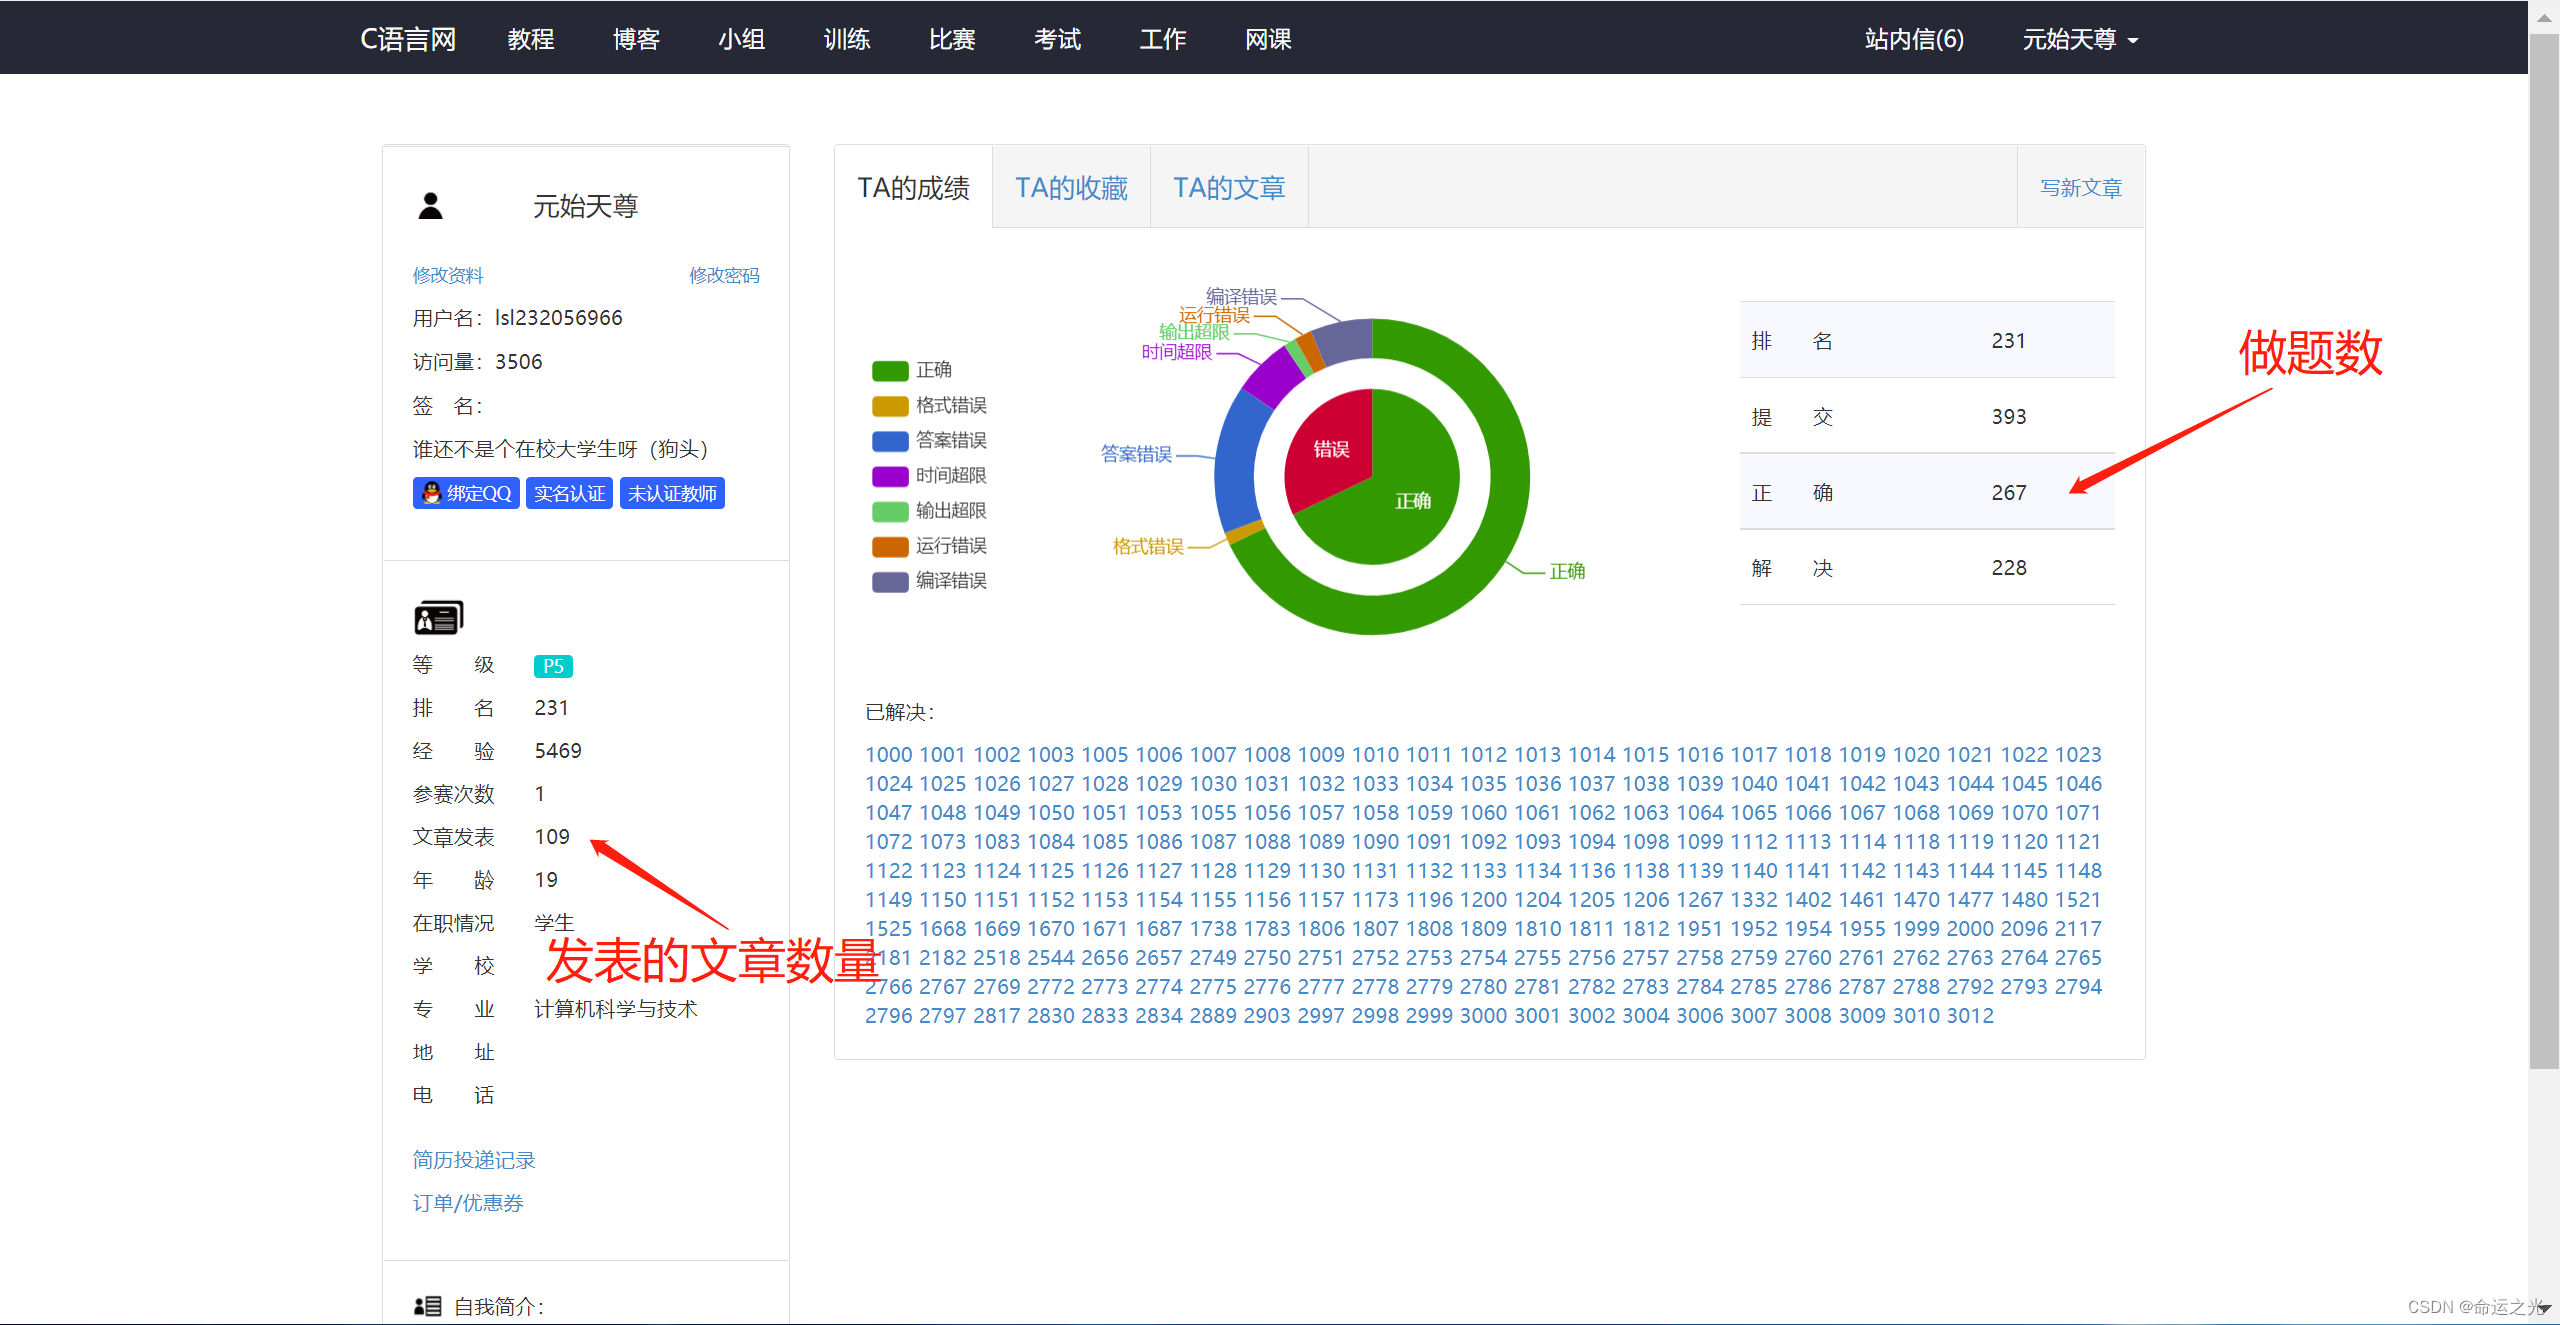Switch to the TA的文章 tab

click(x=1229, y=188)
